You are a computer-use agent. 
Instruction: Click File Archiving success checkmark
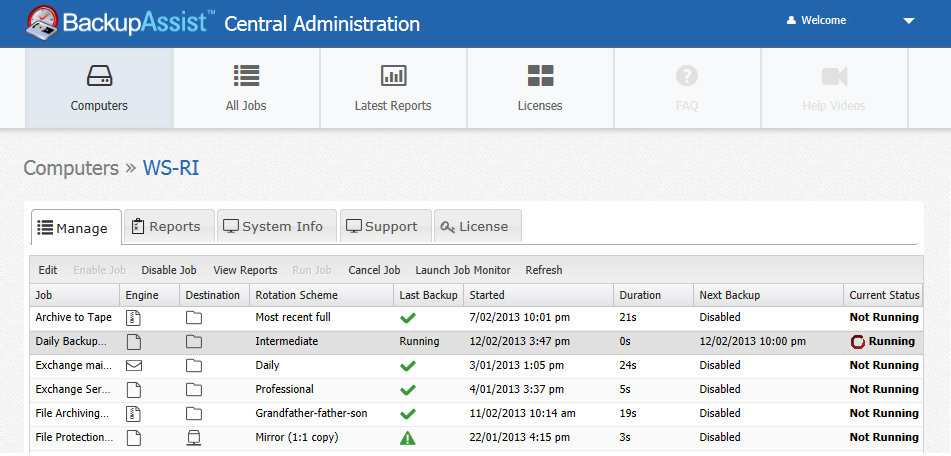click(408, 414)
